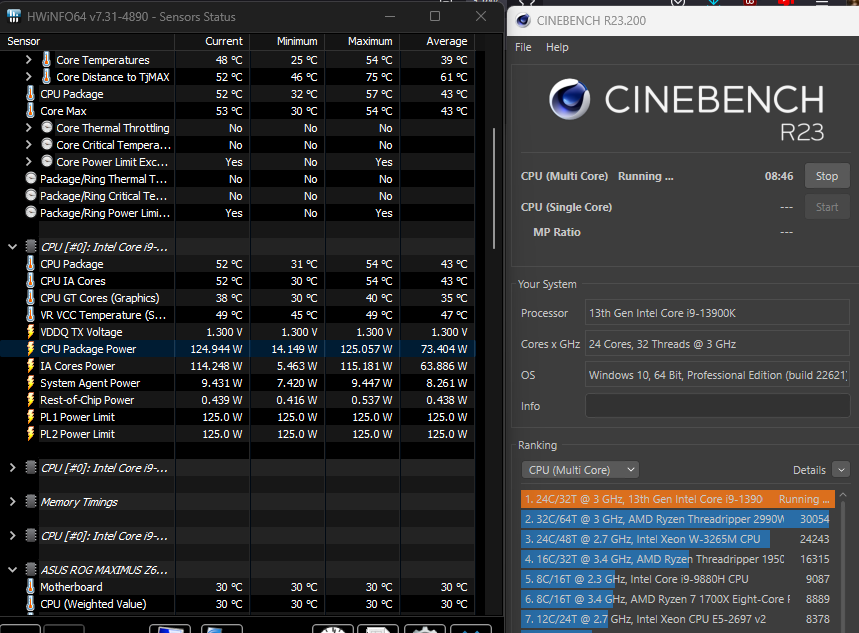Click the lightning icon for System Agent Power
The height and width of the screenshot is (633, 859).
pos(31,382)
